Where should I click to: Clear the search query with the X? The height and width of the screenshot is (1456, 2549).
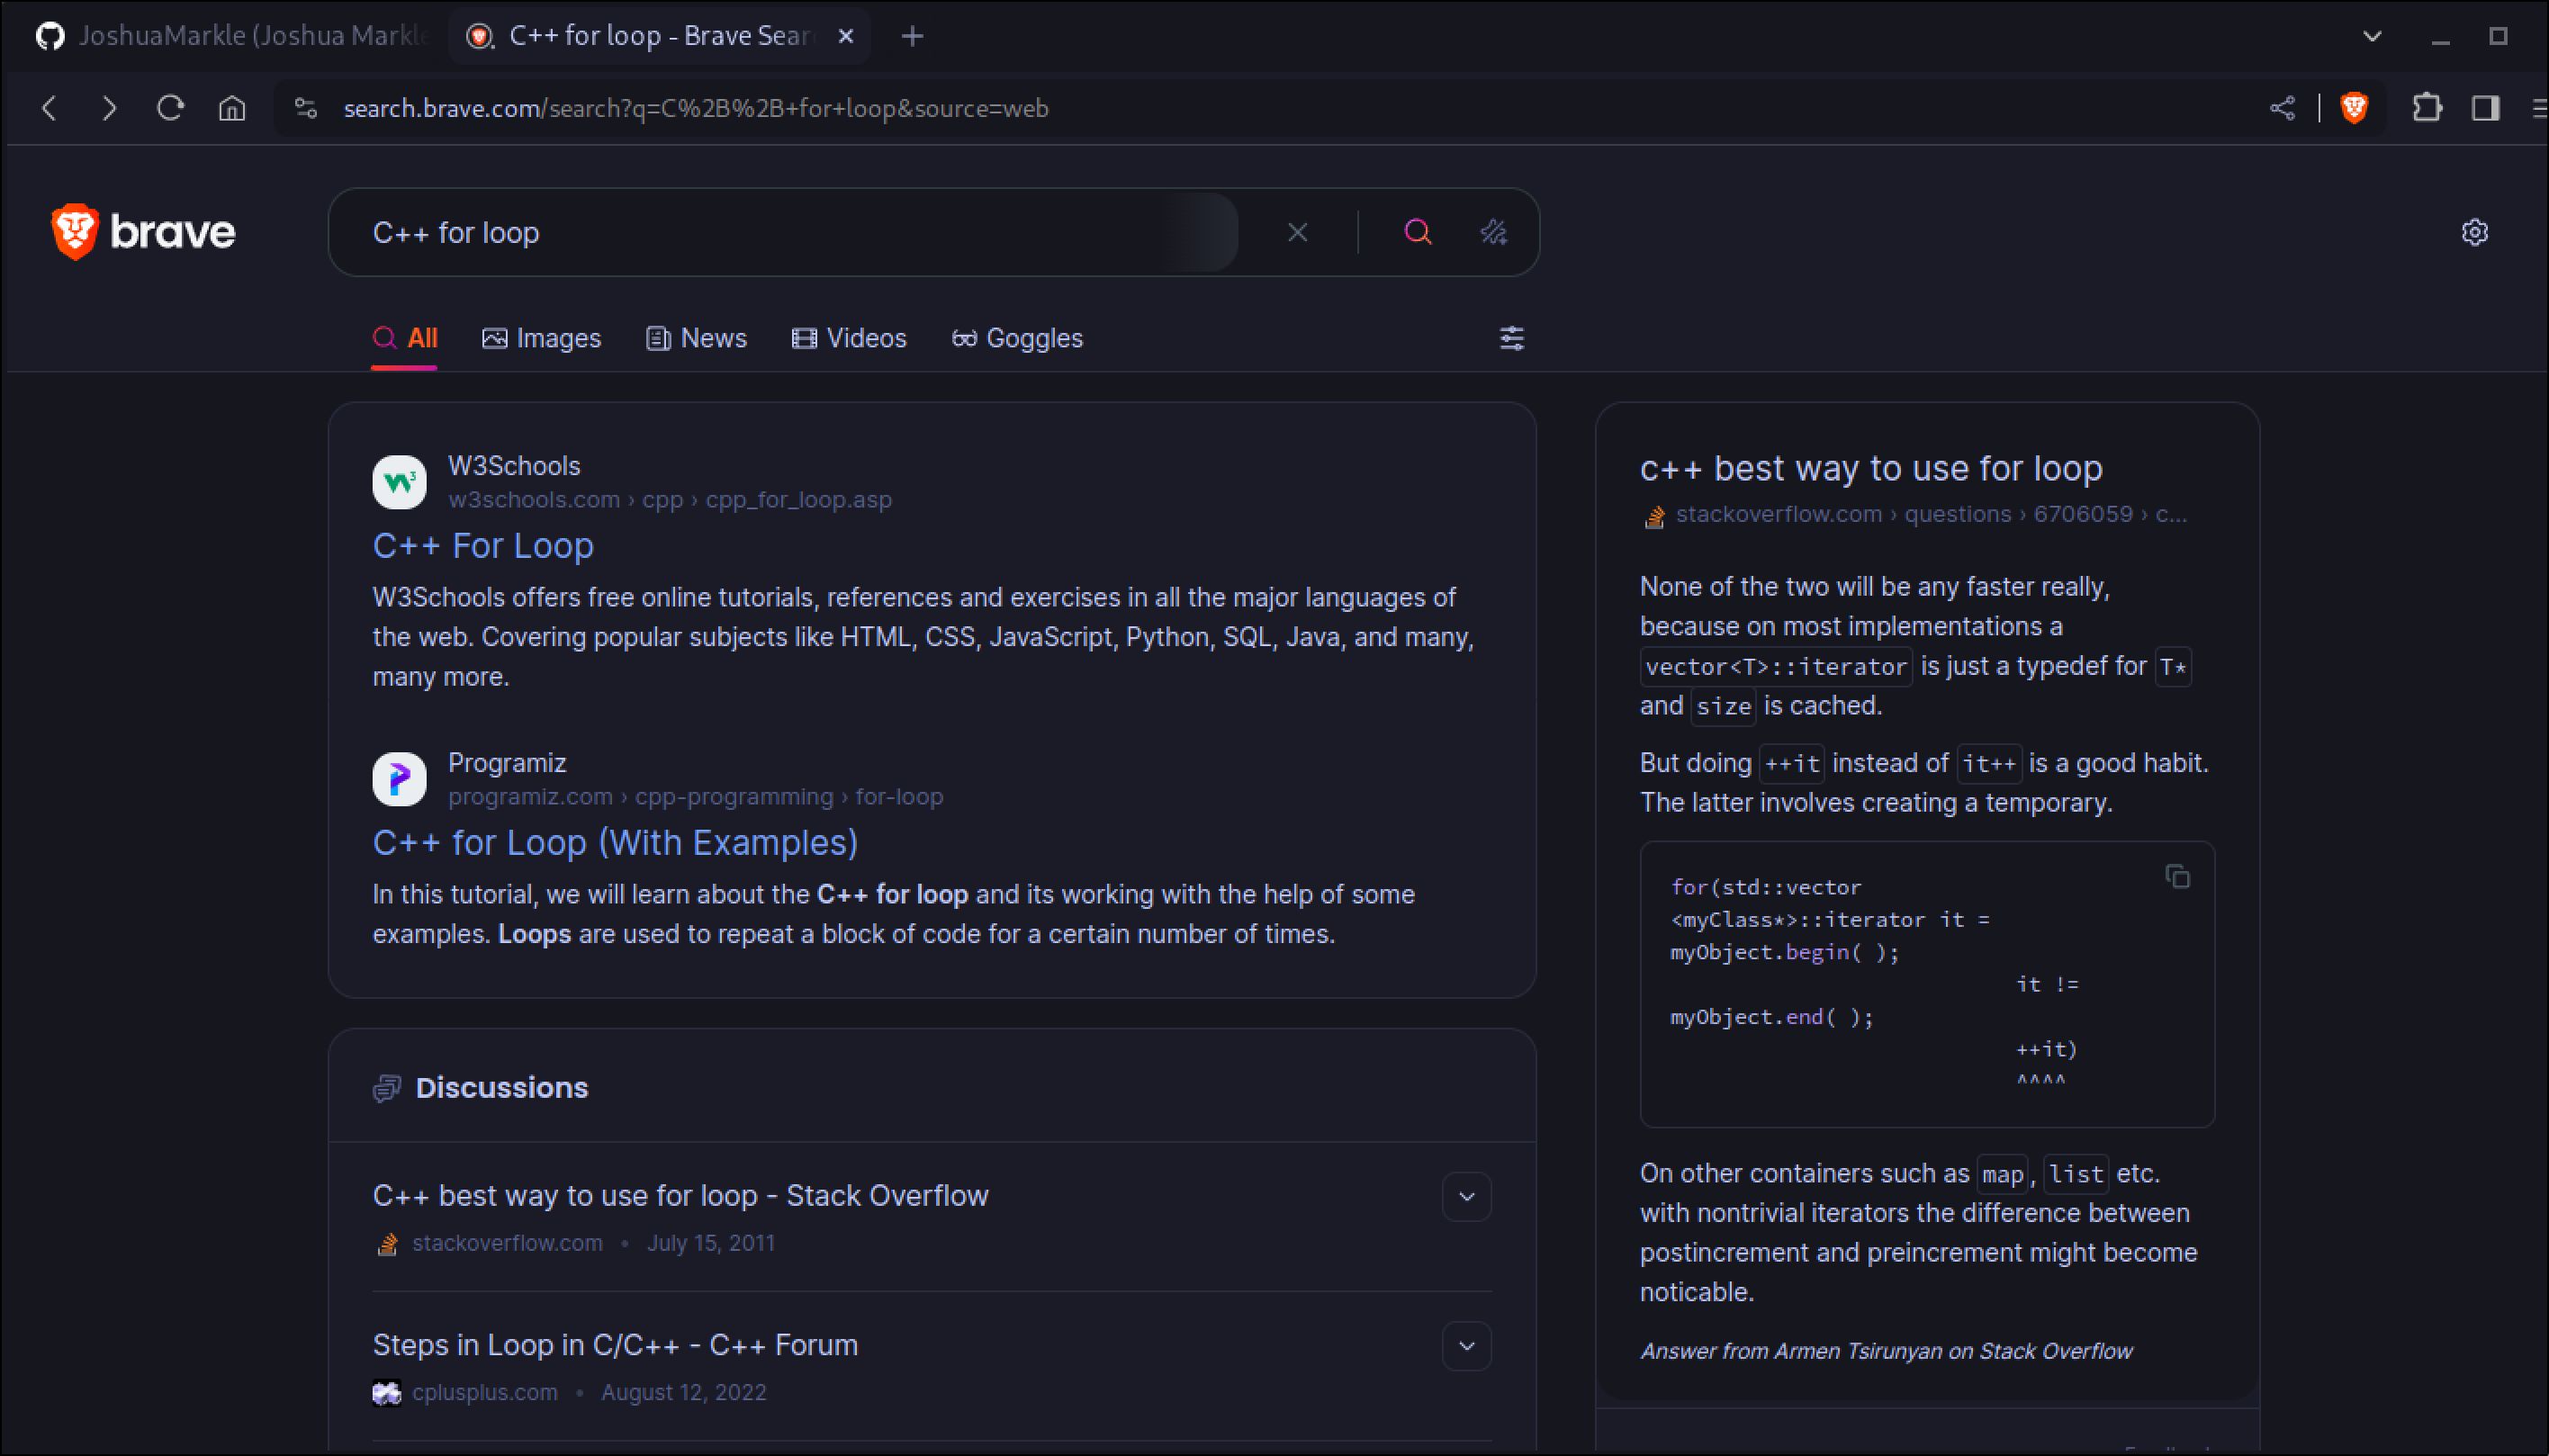(1297, 232)
